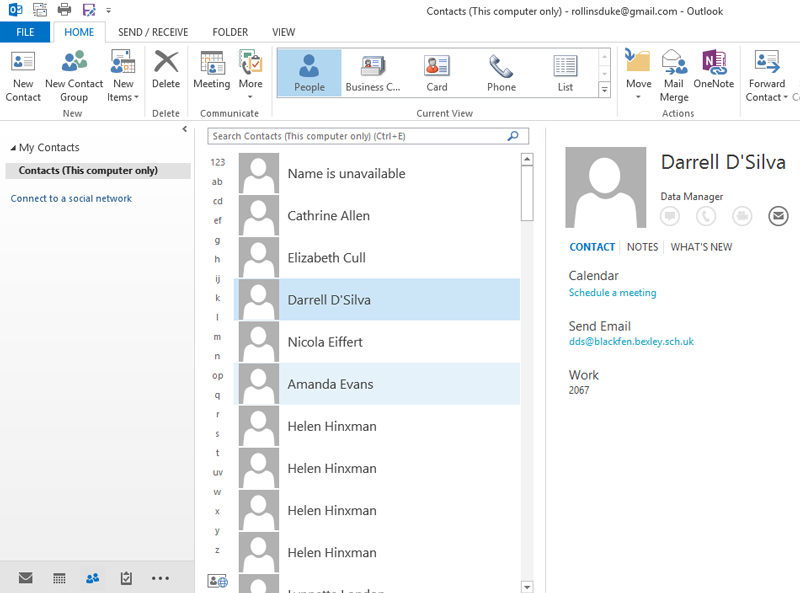Jump to z in the index
Screen dimensions: 800x593
pyautogui.click(x=217, y=550)
